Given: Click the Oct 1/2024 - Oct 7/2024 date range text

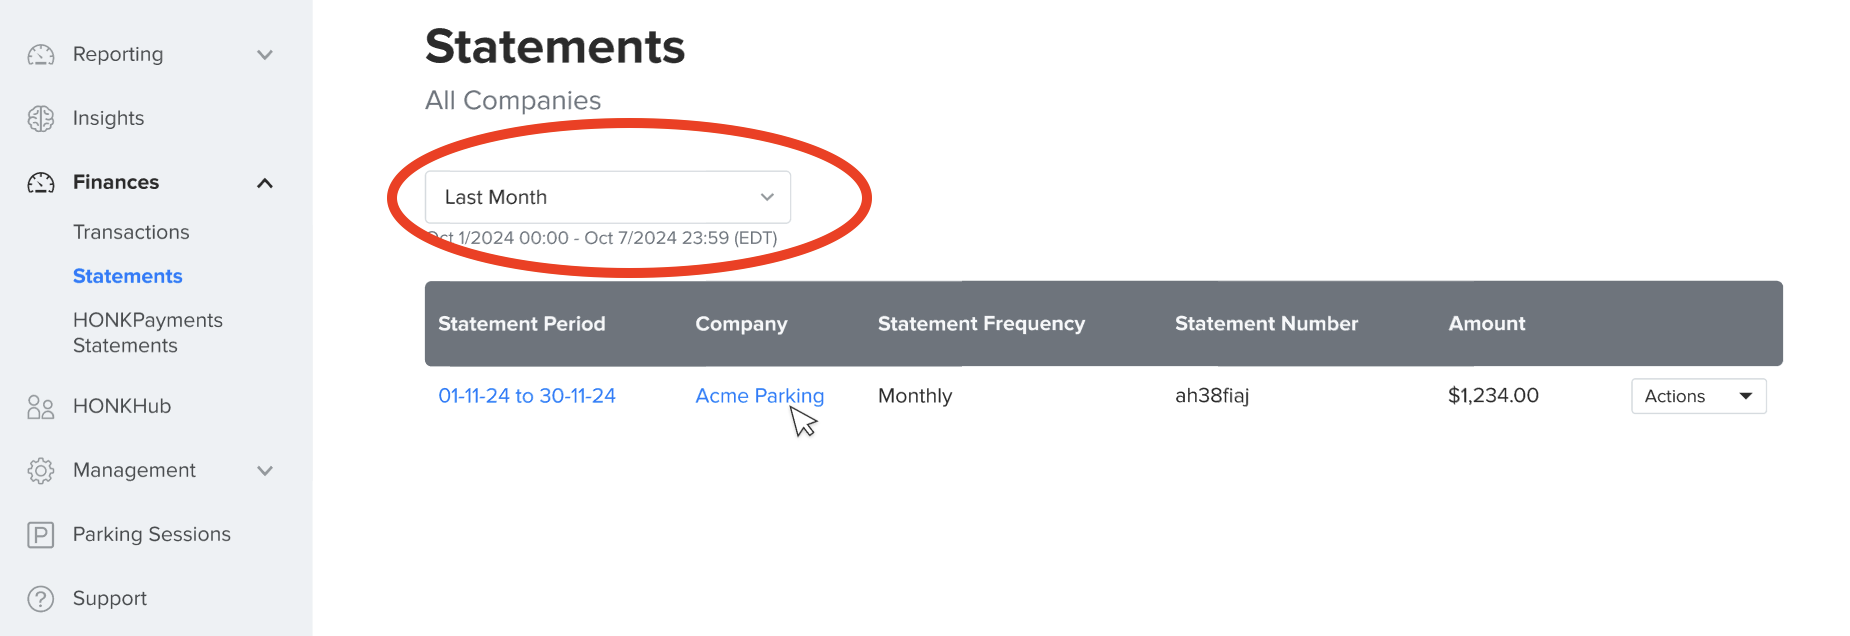Looking at the screenshot, I should tap(602, 238).
